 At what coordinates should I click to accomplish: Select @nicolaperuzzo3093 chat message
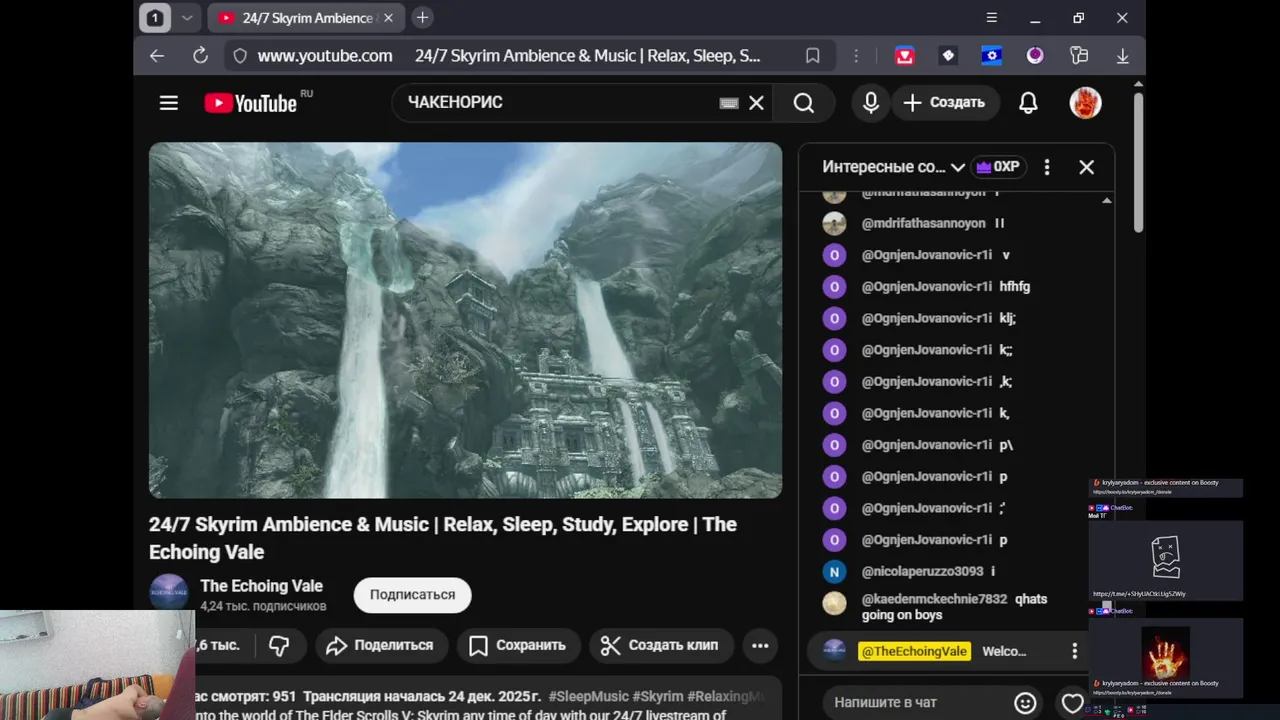tap(957, 572)
